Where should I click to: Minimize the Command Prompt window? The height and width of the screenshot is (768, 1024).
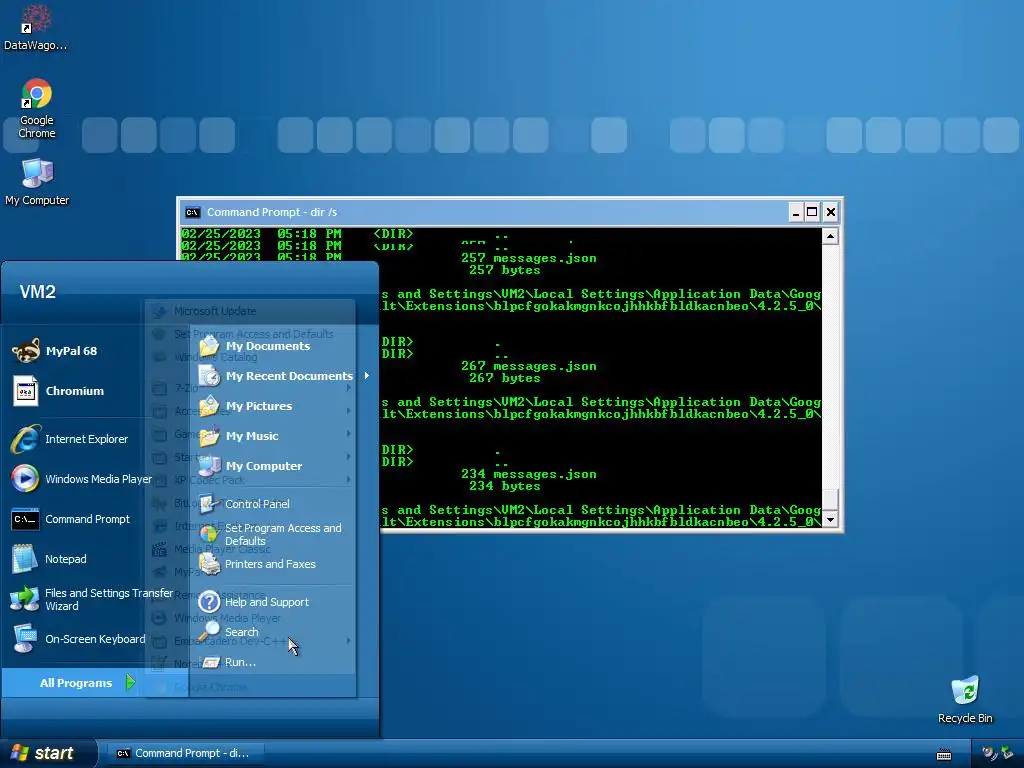click(795, 212)
